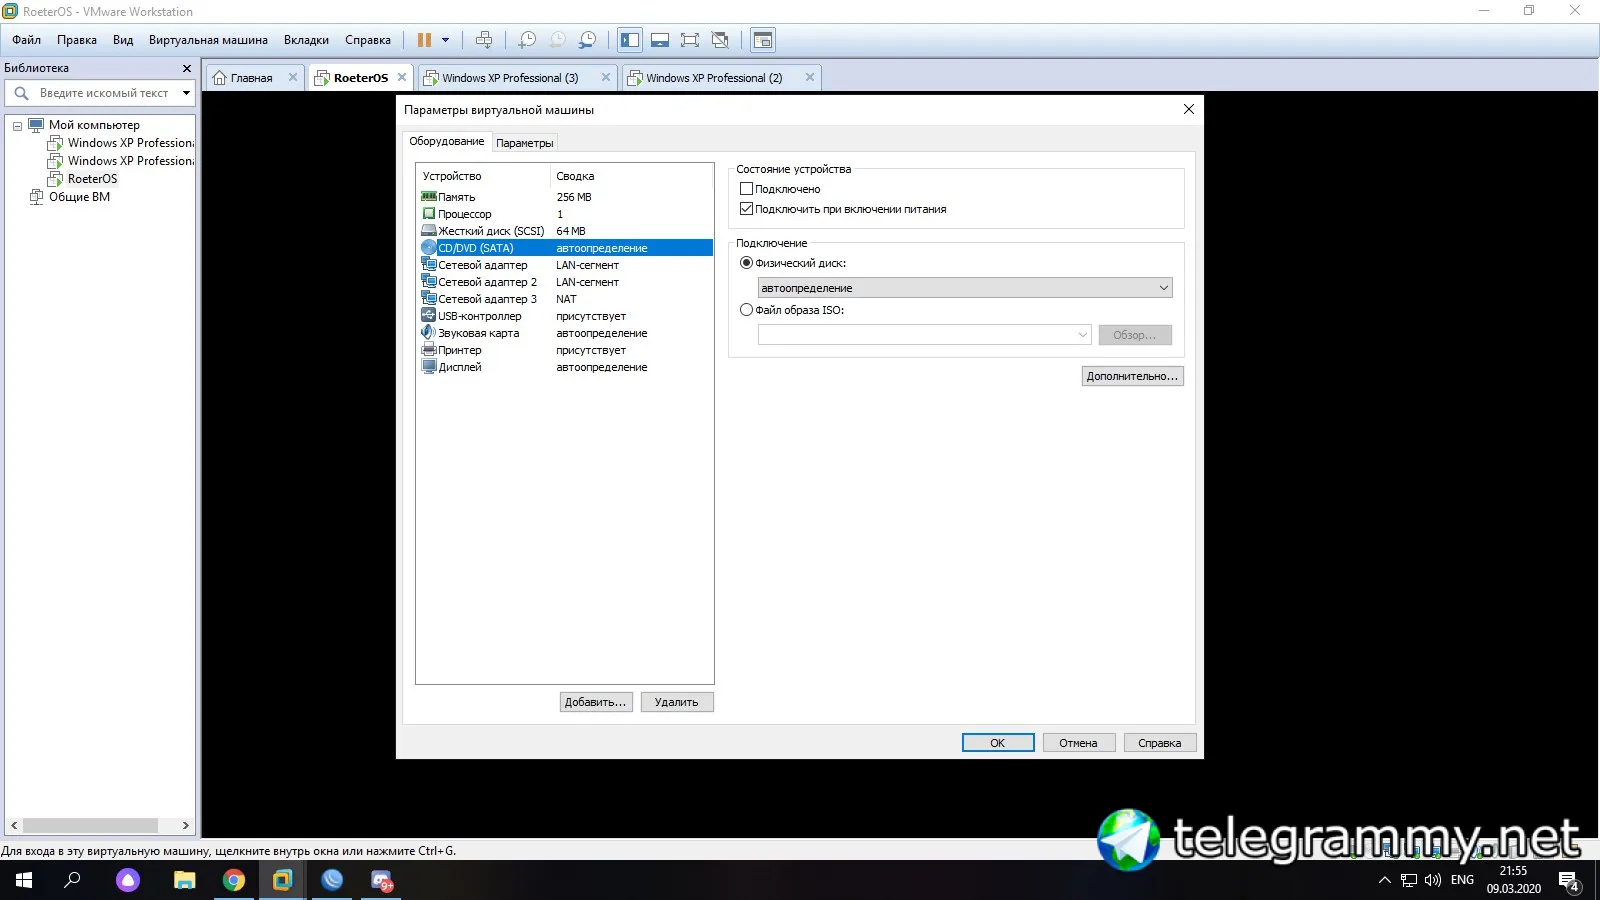Open the Windows Start menu
1600x900 pixels.
click(x=24, y=880)
